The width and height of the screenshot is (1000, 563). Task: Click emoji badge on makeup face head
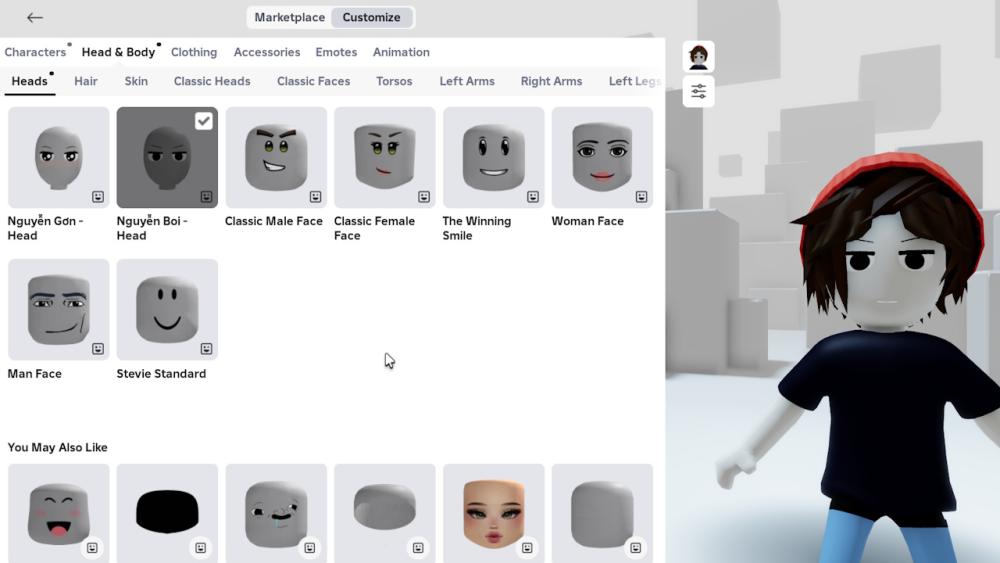tap(527, 547)
